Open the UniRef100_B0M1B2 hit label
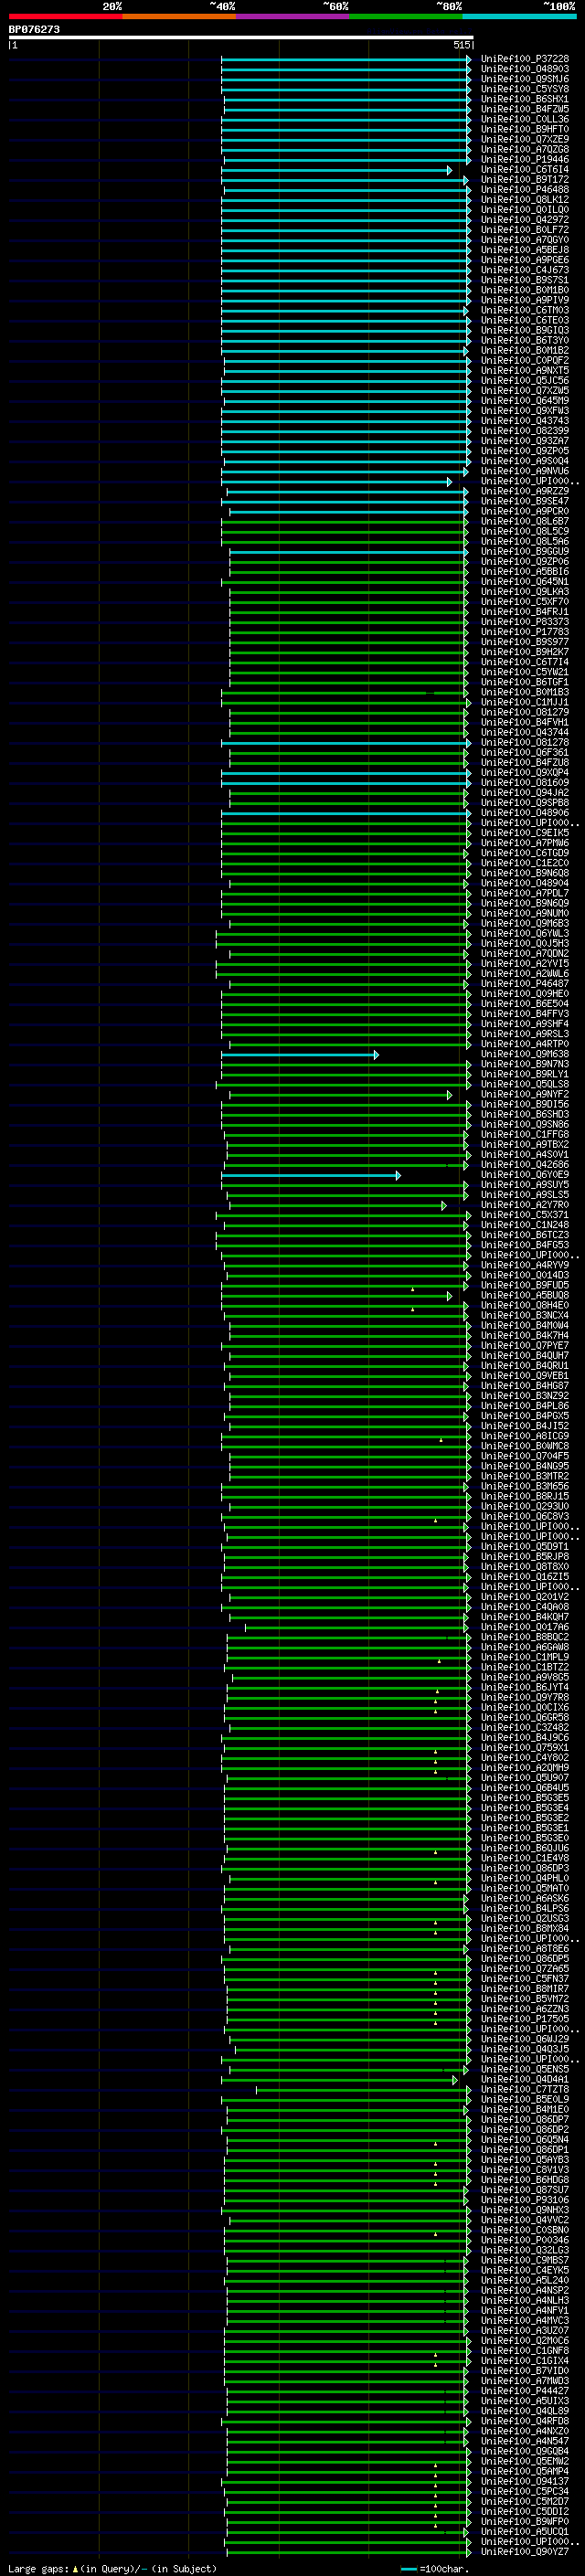The width and height of the screenshot is (585, 2576). [x=525, y=351]
